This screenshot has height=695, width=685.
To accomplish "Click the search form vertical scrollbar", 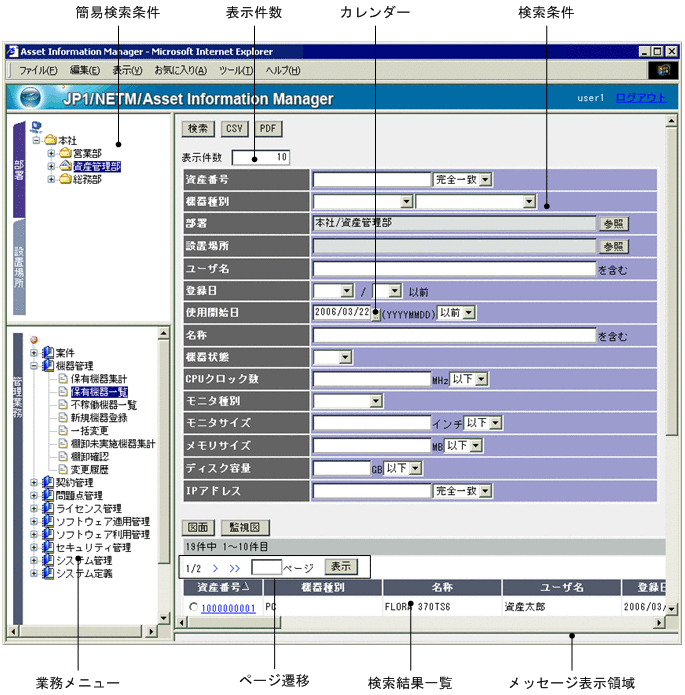I will point(671,282).
